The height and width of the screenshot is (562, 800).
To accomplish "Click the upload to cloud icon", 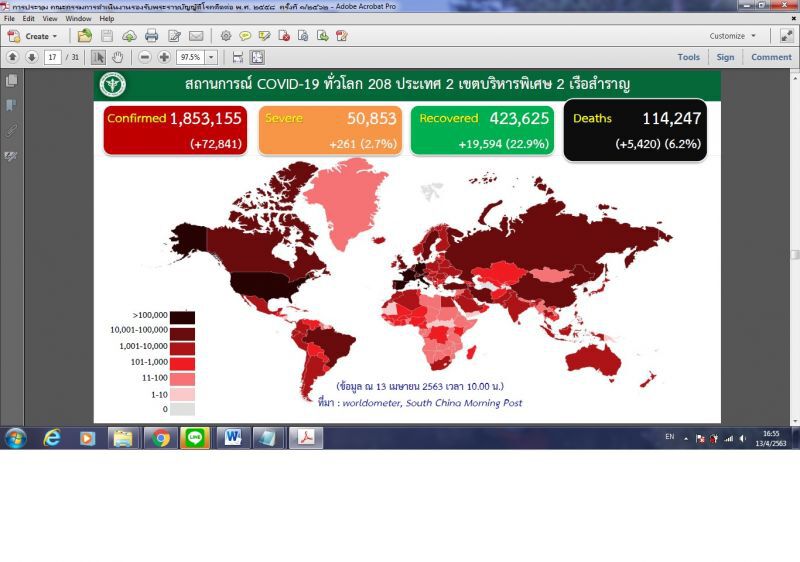I will pyautogui.click(x=129, y=36).
